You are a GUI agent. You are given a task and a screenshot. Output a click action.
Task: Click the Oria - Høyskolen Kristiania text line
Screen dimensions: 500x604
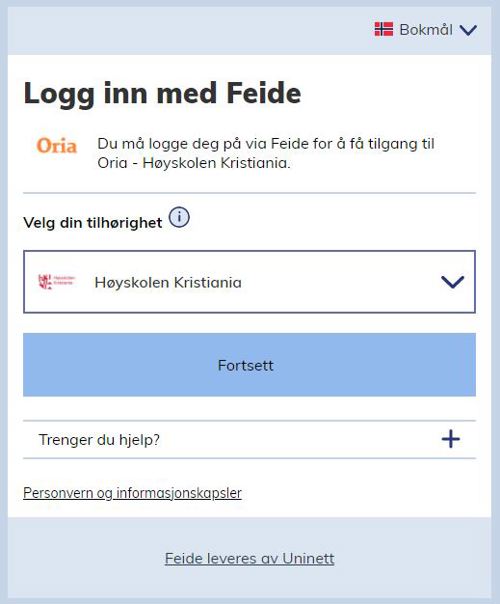click(x=193, y=163)
